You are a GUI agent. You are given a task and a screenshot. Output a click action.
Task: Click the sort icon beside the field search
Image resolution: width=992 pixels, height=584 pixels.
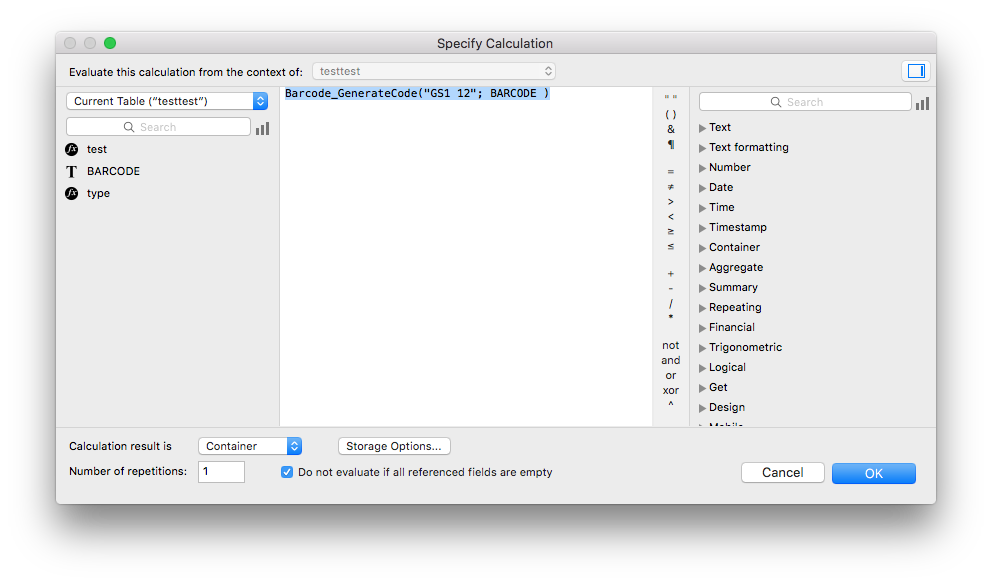click(x=262, y=127)
